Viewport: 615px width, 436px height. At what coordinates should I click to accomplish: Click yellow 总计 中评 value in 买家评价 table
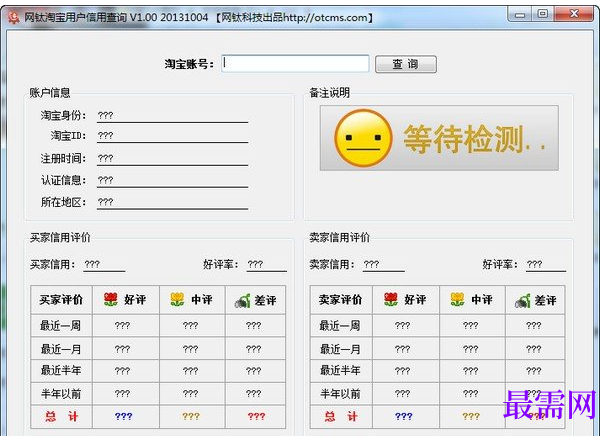191,416
